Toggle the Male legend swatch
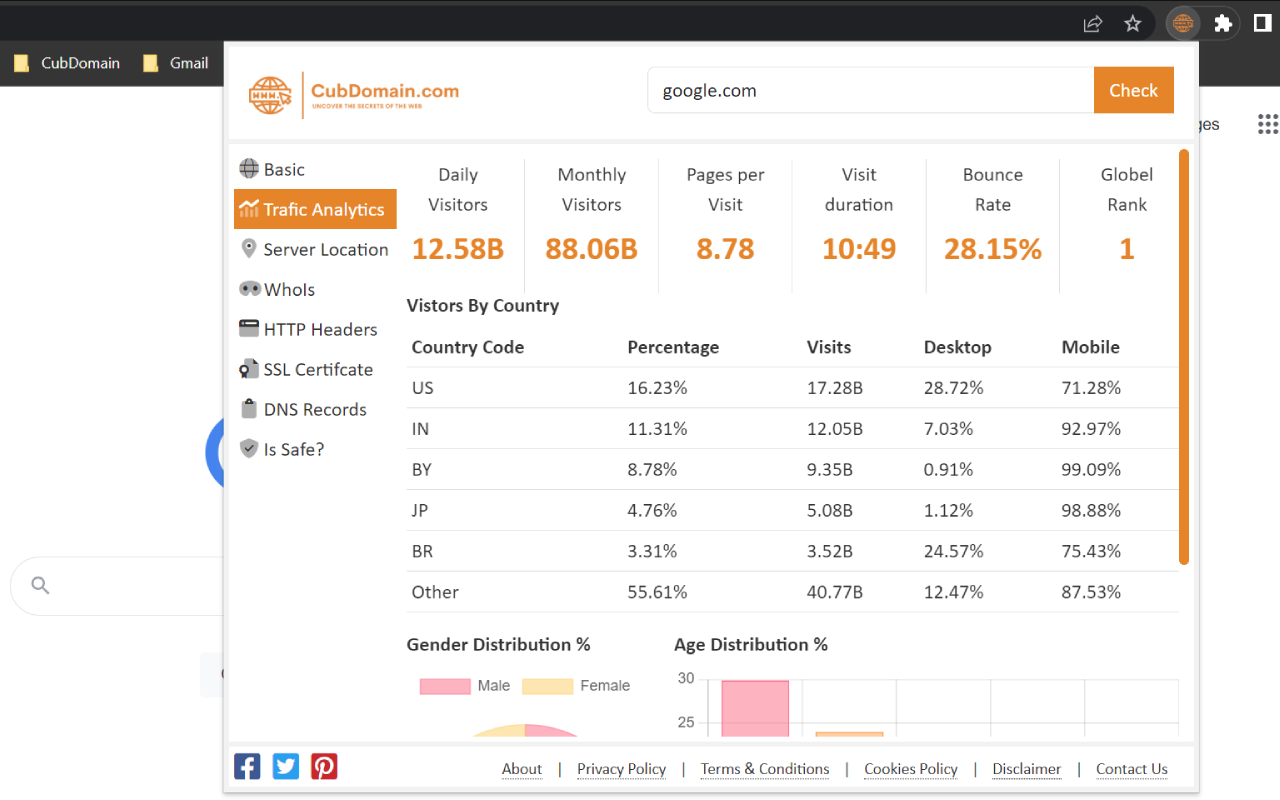 coord(445,686)
